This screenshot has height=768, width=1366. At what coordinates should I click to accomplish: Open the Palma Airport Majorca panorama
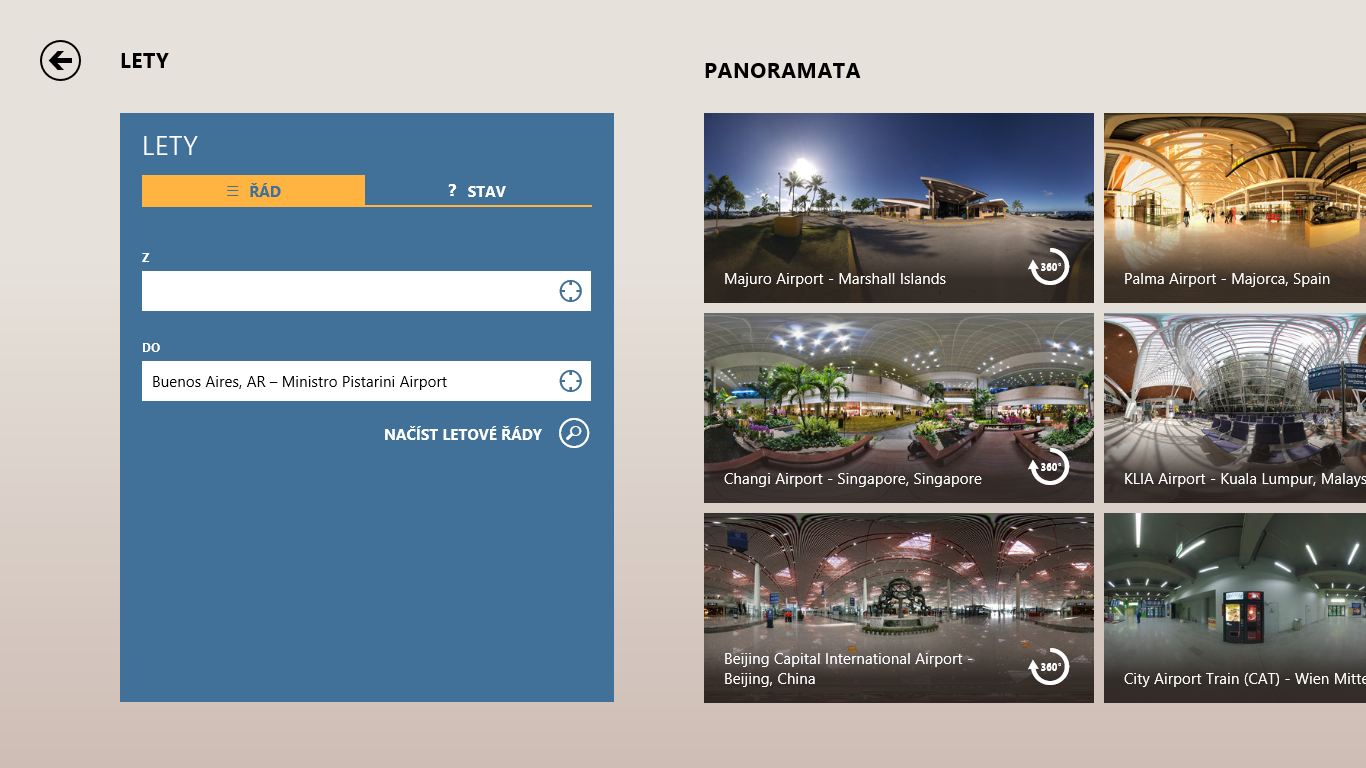coord(1234,207)
